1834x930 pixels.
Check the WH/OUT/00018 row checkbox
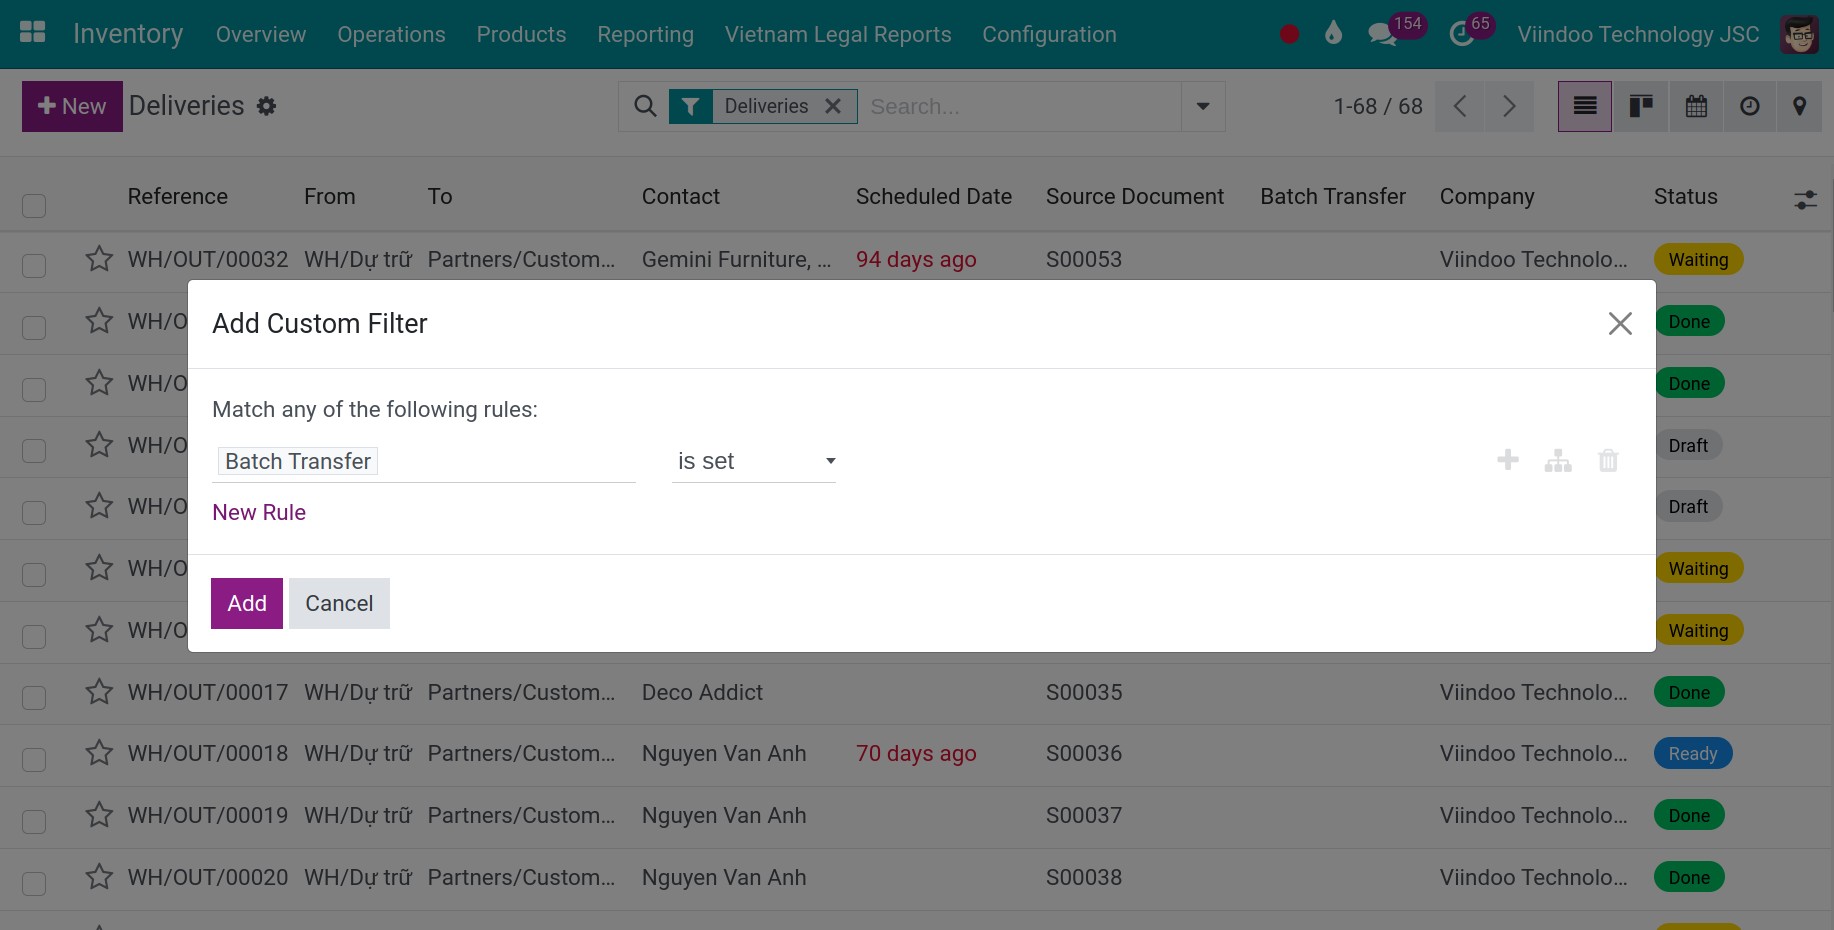click(x=34, y=760)
